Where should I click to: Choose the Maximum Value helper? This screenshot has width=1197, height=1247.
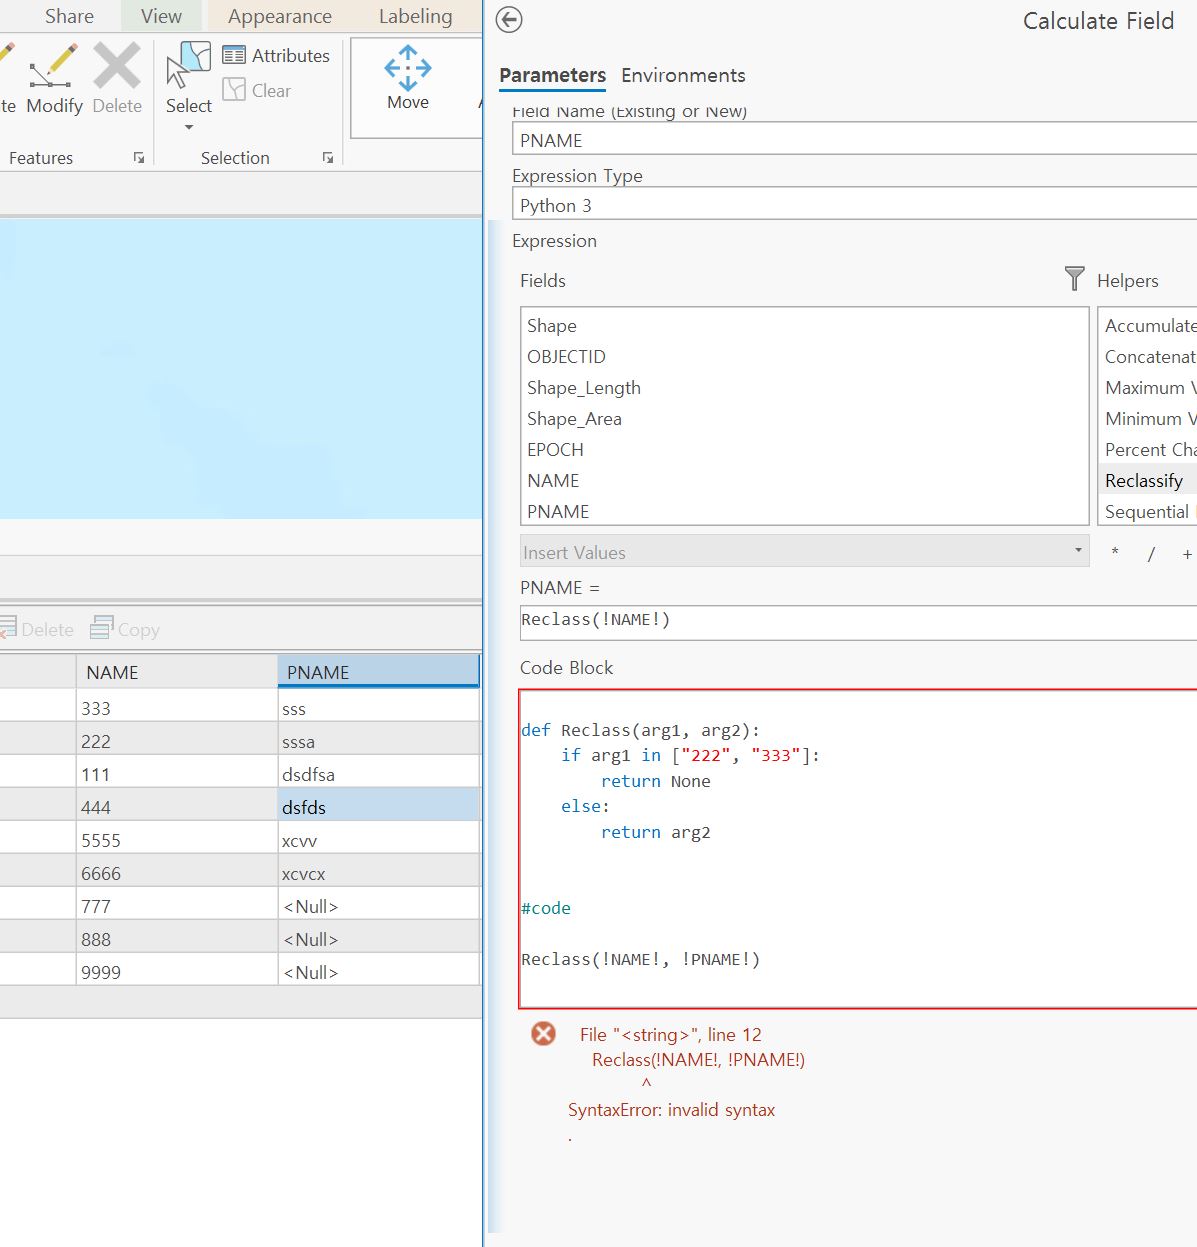pos(1148,388)
